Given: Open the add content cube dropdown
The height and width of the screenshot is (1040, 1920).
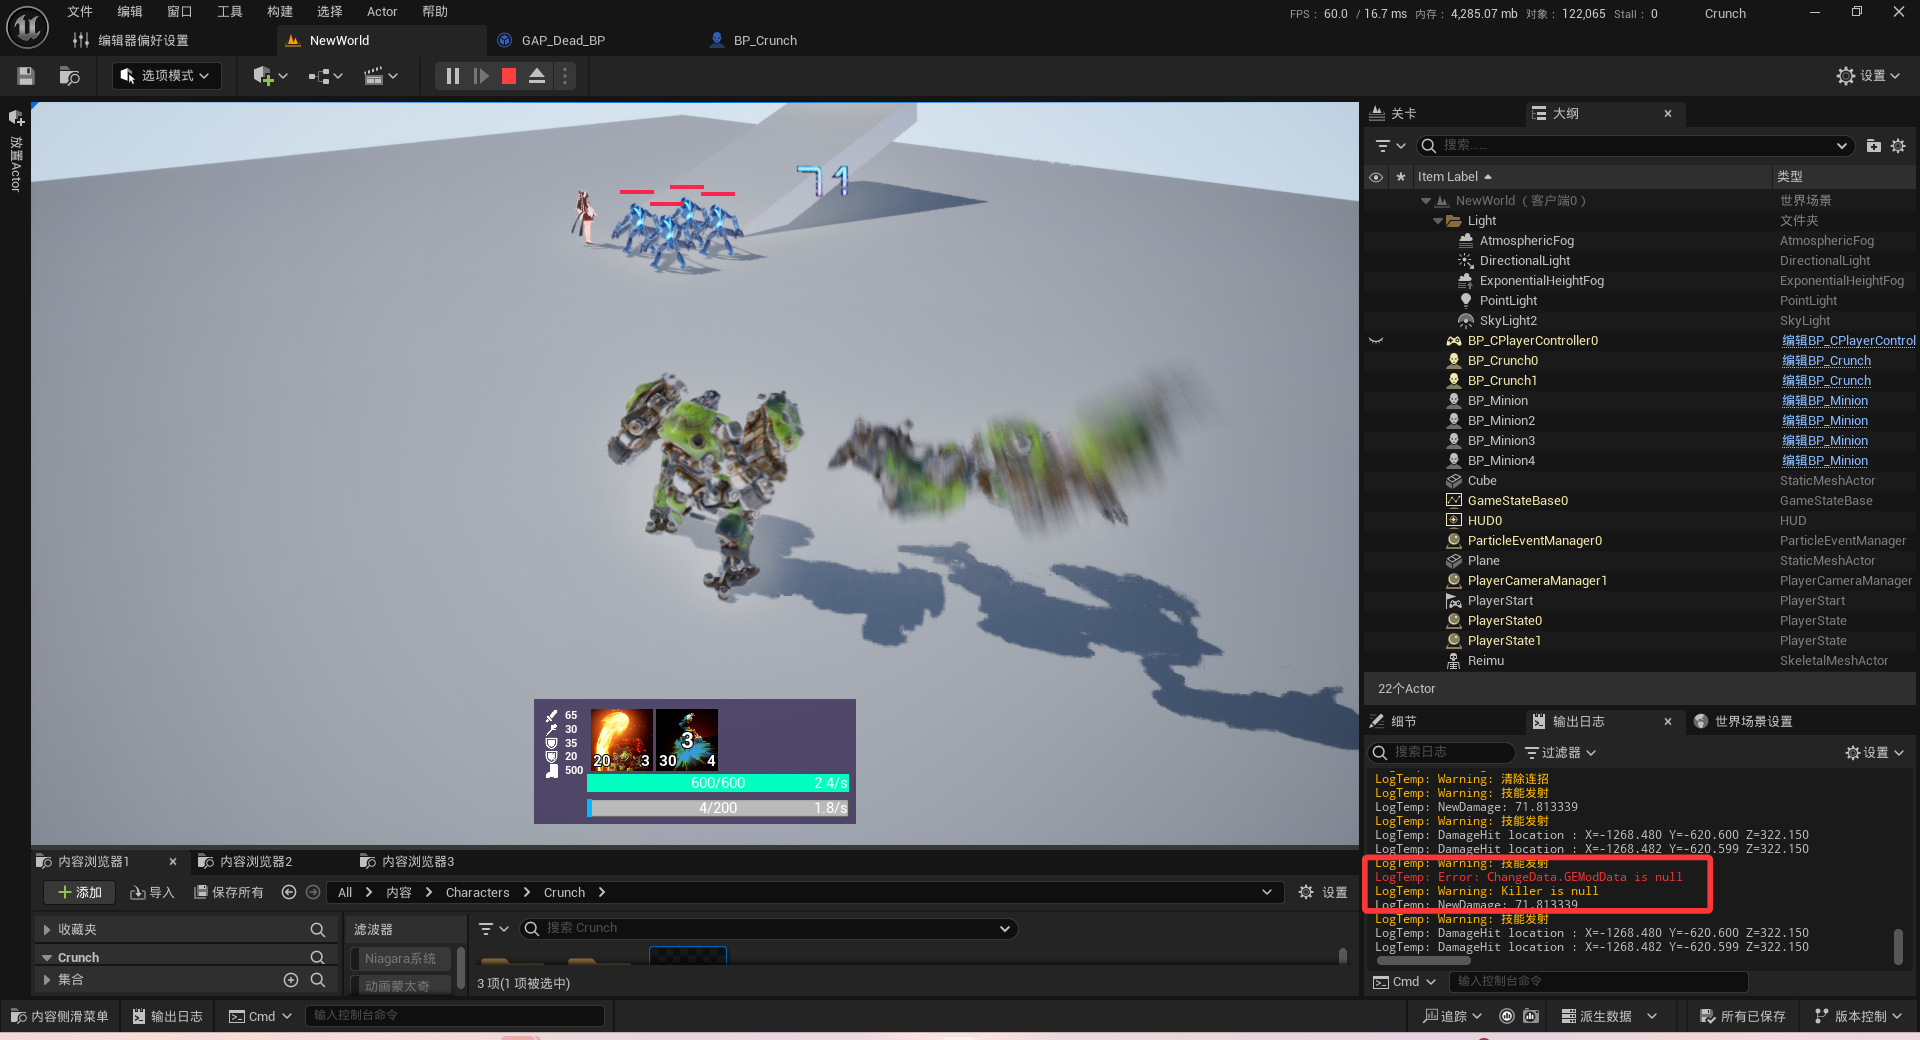Looking at the screenshot, I should [x=270, y=76].
